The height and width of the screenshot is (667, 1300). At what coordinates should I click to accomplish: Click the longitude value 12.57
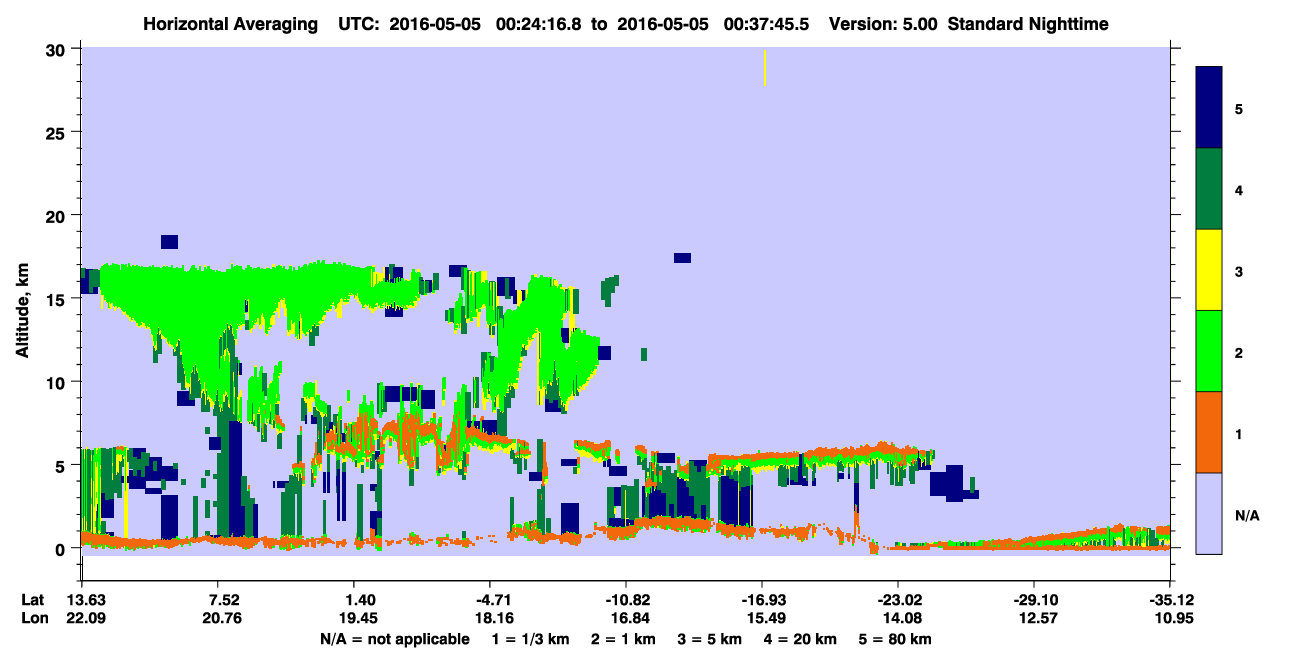coord(1037,618)
